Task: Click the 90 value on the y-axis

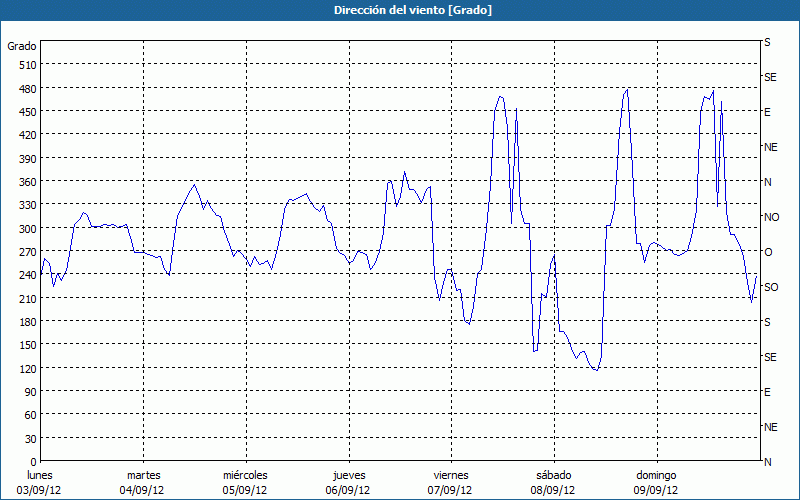Action: [30, 392]
